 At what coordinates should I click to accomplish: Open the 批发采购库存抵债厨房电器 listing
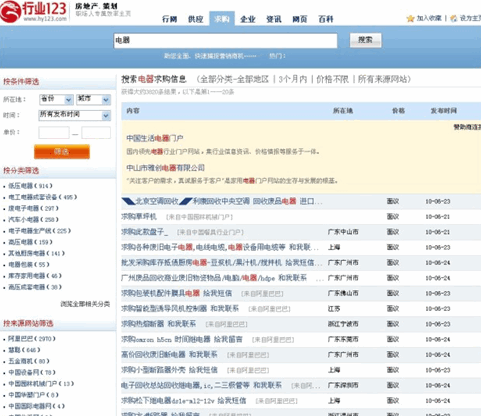coord(221,263)
